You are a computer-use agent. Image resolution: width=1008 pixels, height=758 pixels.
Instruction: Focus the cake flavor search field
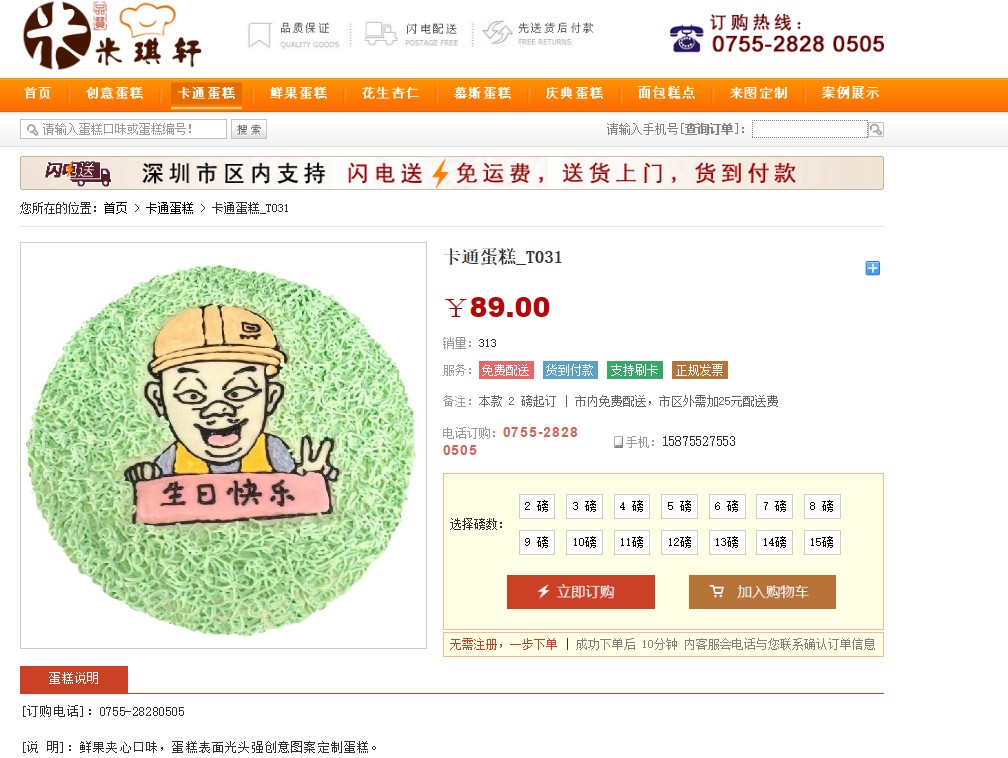click(123, 129)
